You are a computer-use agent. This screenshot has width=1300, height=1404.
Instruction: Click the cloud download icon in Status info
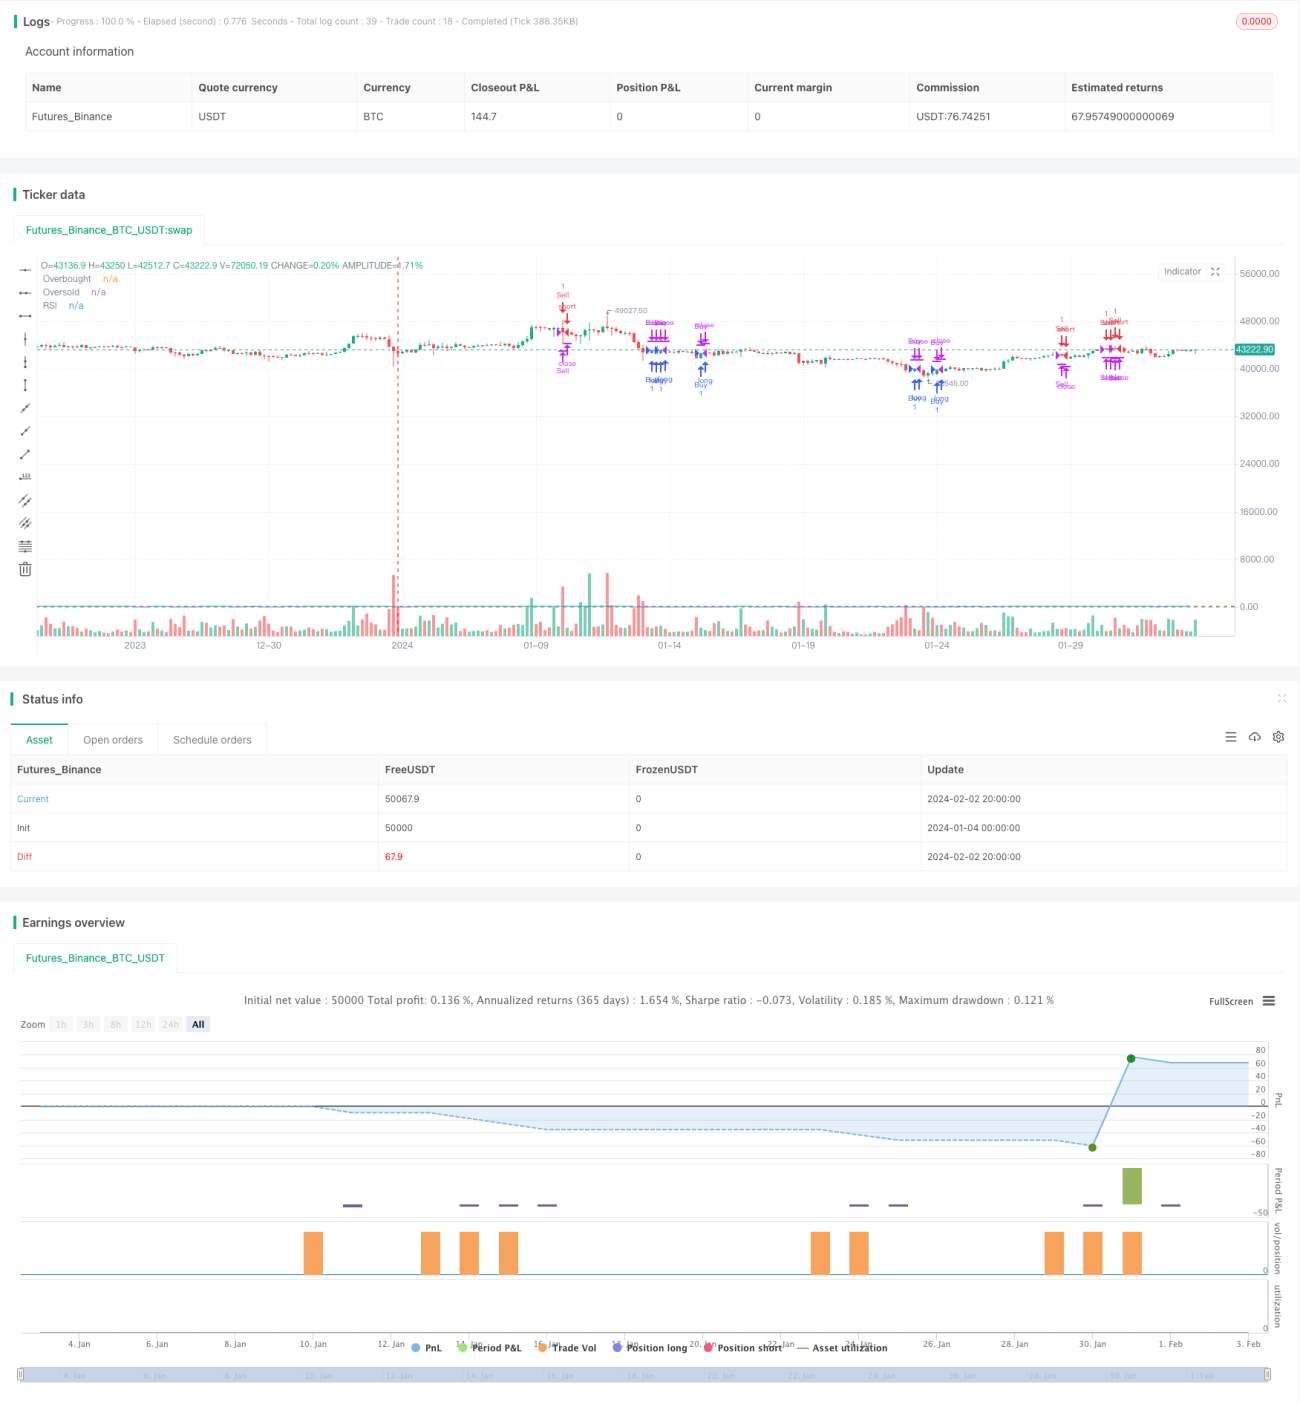point(1255,737)
